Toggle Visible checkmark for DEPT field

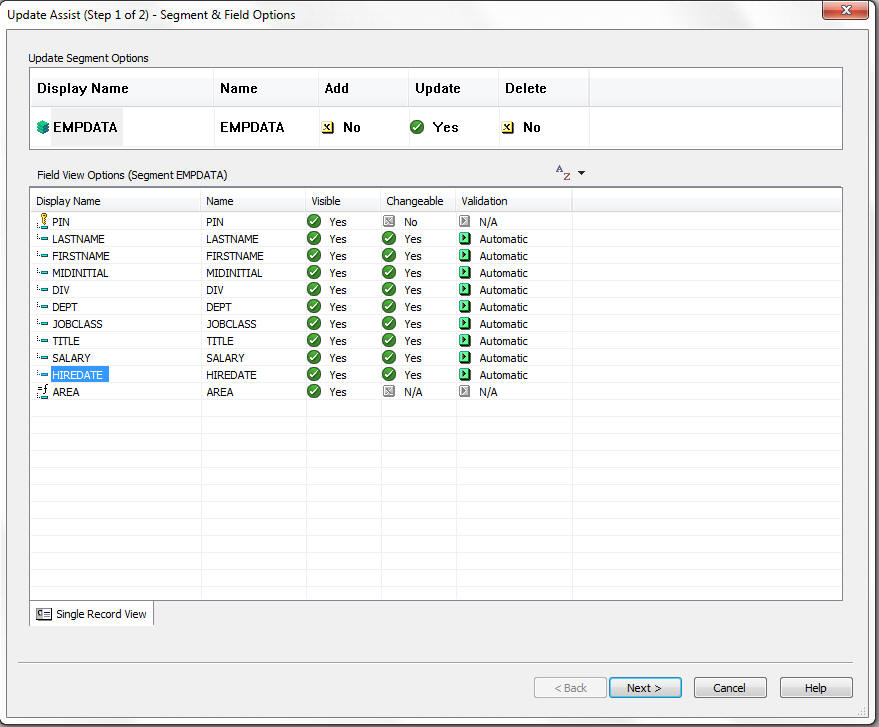coord(314,307)
